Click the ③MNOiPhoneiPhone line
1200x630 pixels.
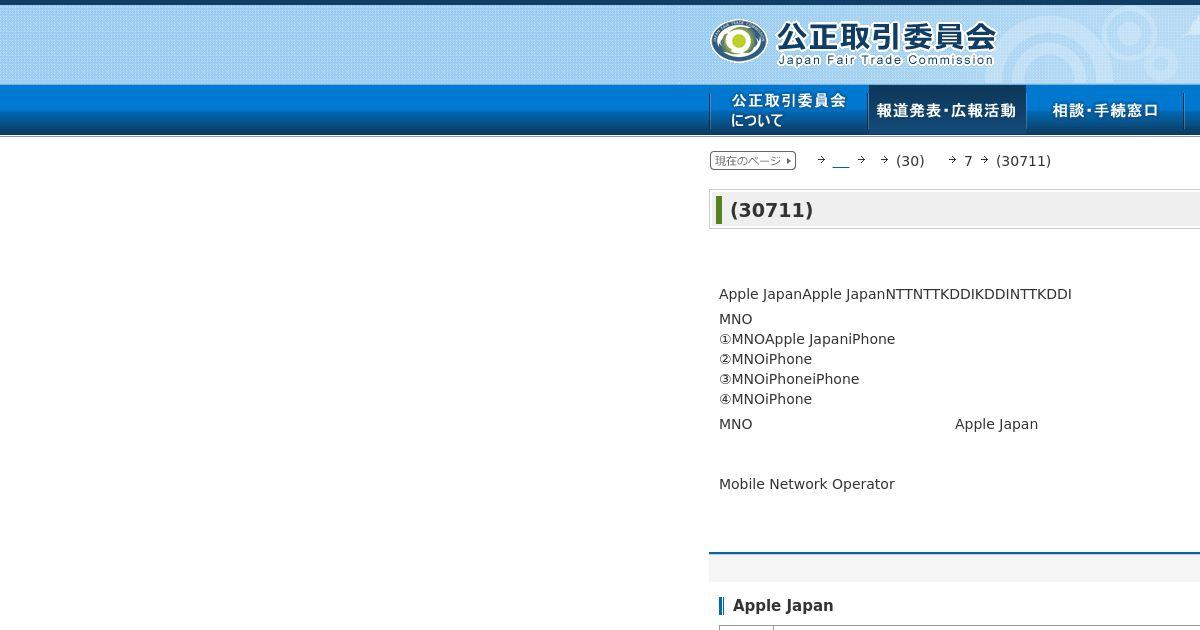tap(789, 379)
